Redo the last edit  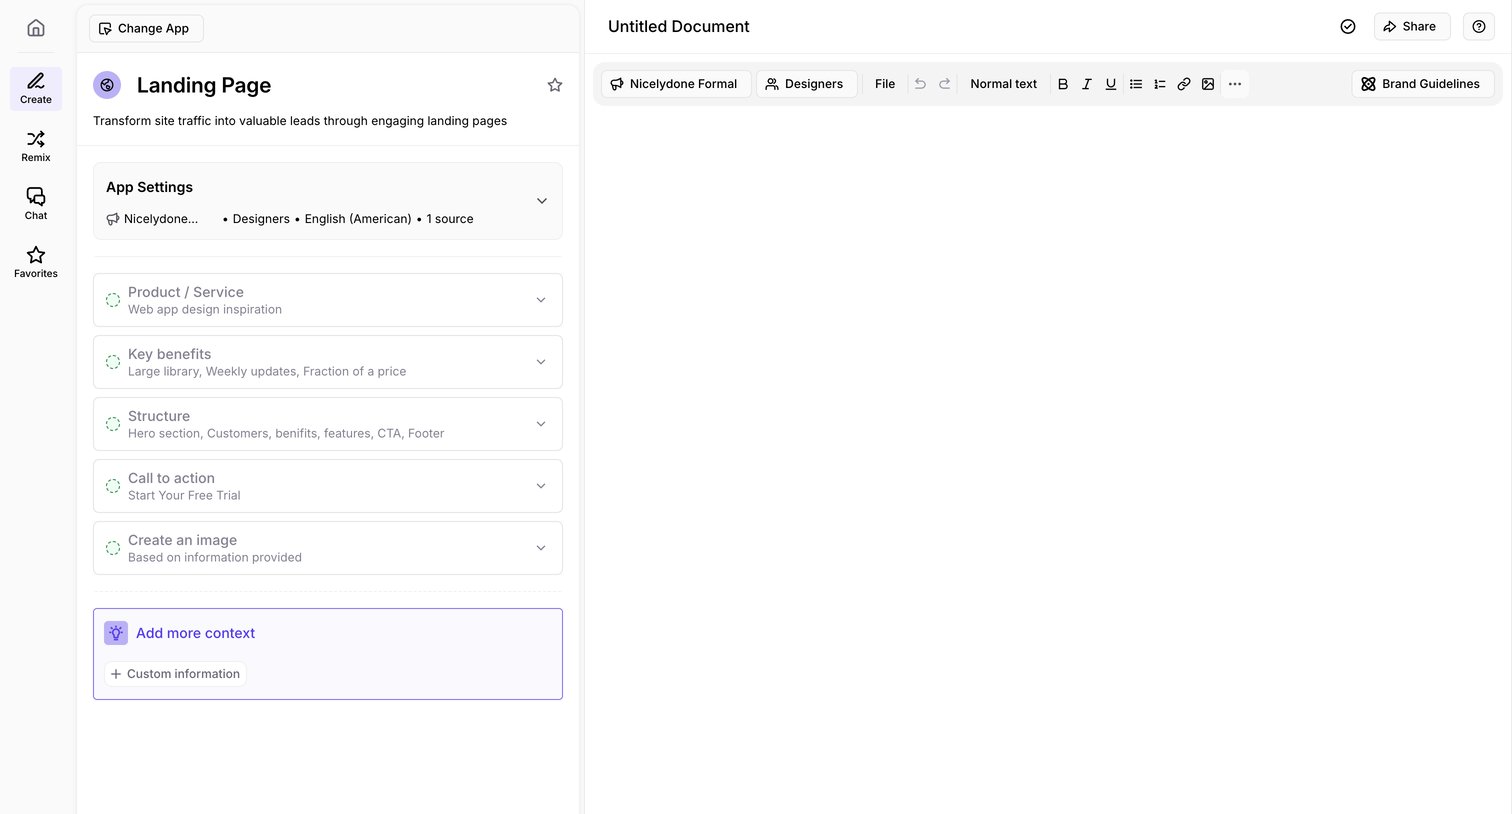click(944, 84)
